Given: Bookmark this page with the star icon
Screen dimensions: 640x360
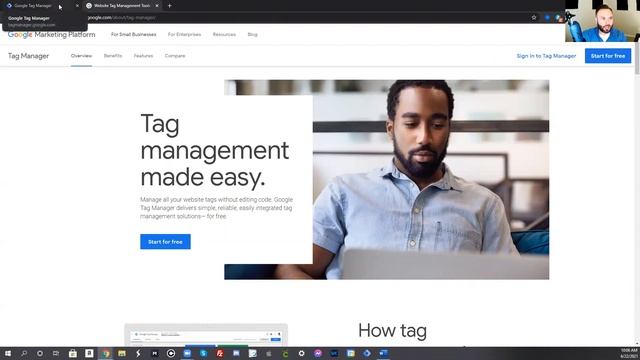Looking at the screenshot, I should pos(534,18).
